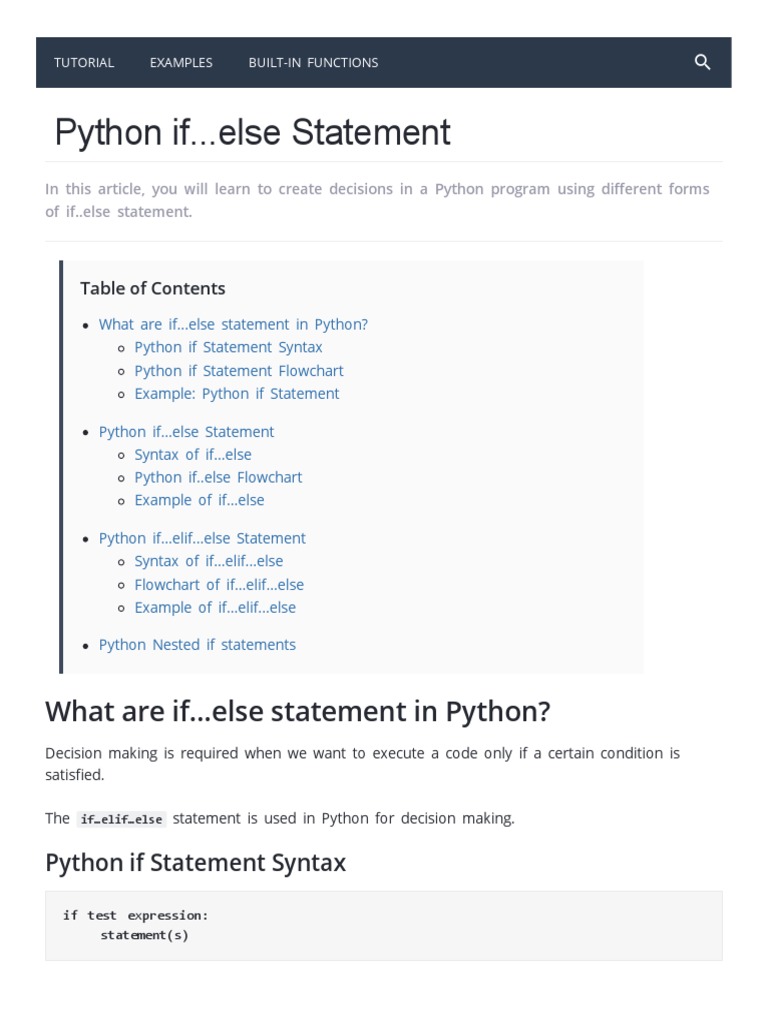This screenshot has height=1024, width=768.
Task: Open Python if Statement Flowchart link
Action: pos(238,370)
